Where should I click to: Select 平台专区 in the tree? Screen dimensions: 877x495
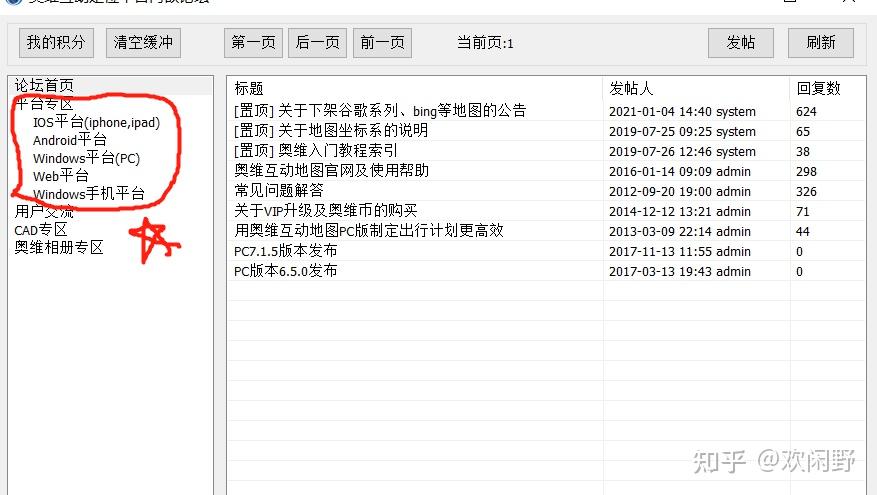[44, 103]
